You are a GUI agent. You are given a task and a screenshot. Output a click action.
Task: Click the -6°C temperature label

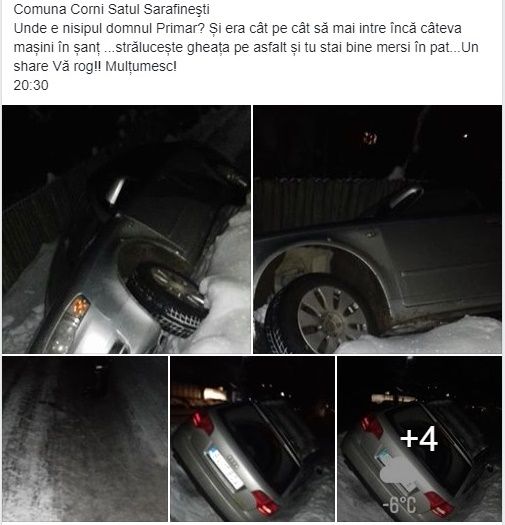(x=399, y=505)
